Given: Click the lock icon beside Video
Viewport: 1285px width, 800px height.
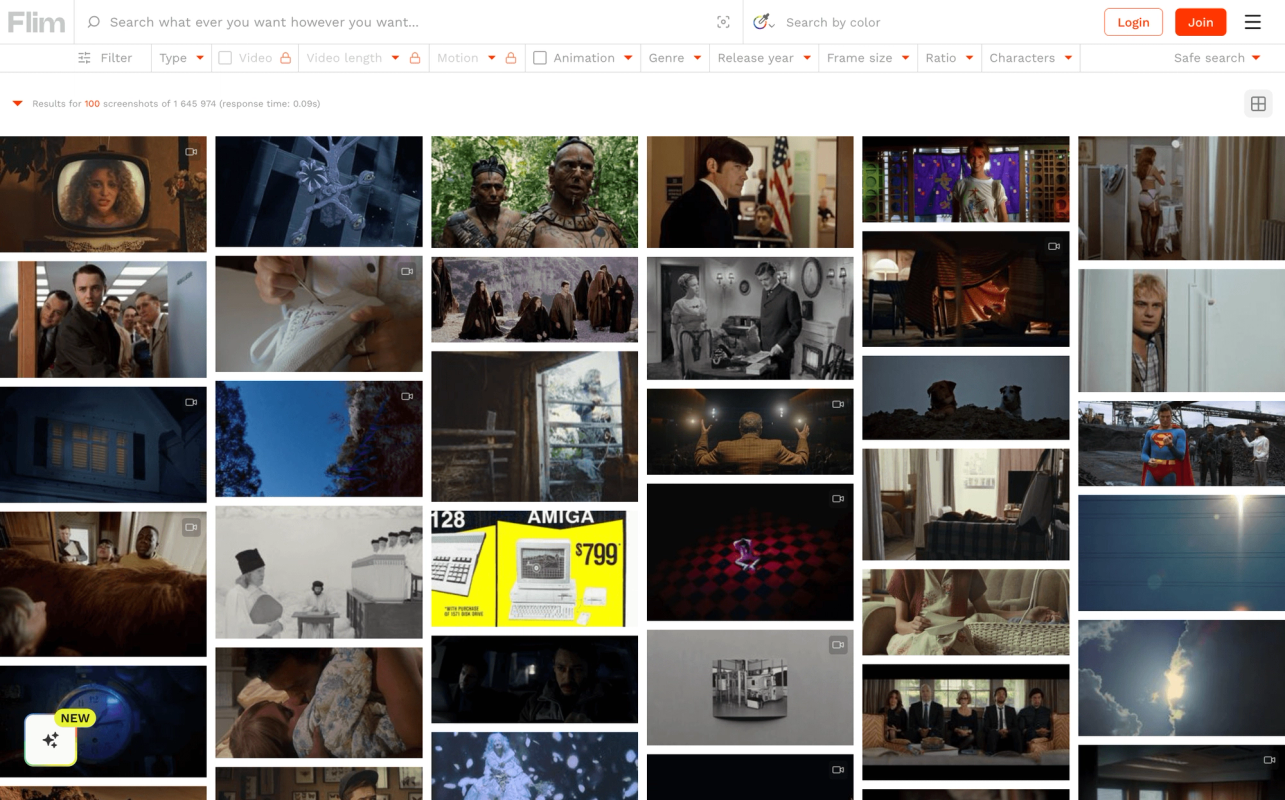Looking at the screenshot, I should [286, 58].
